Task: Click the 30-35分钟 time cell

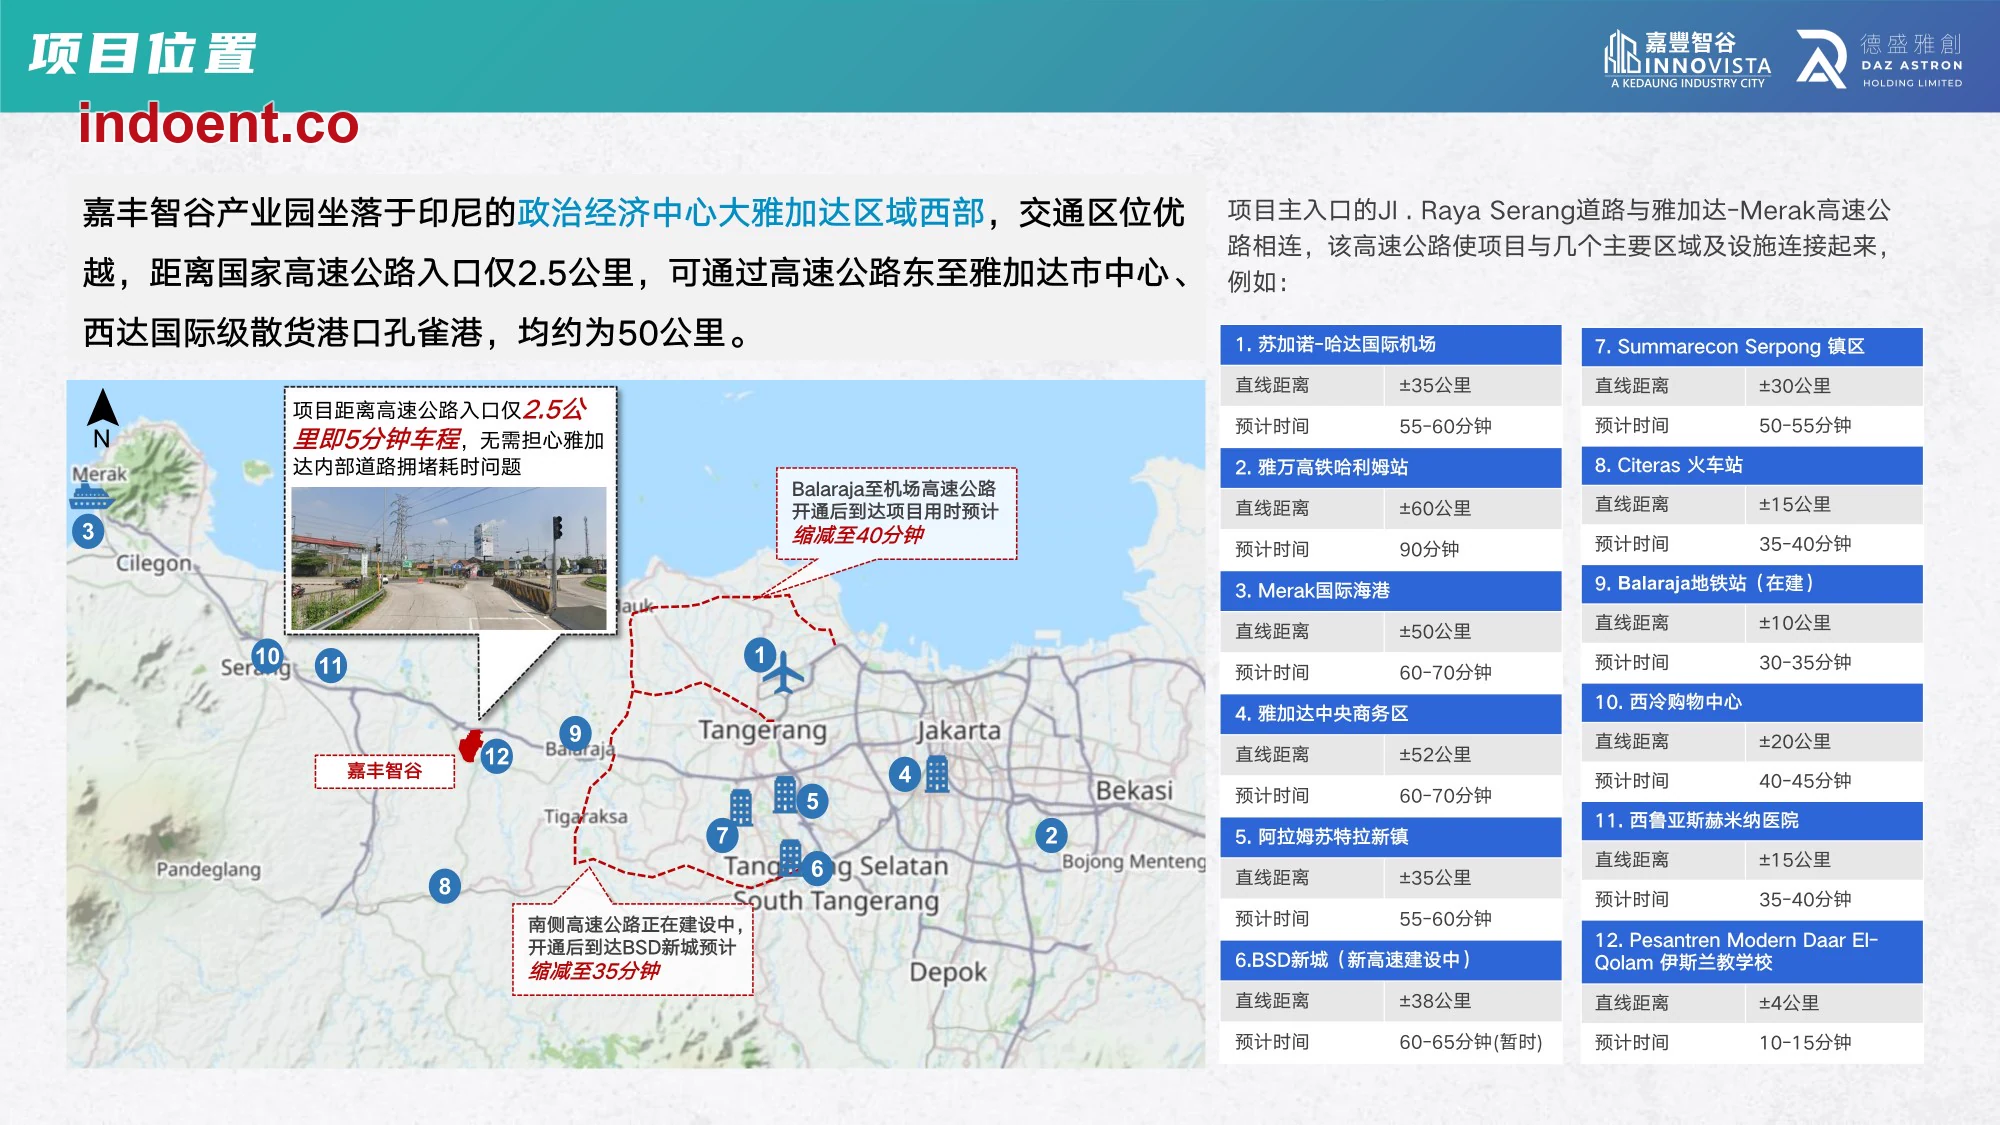Action: click(1834, 663)
